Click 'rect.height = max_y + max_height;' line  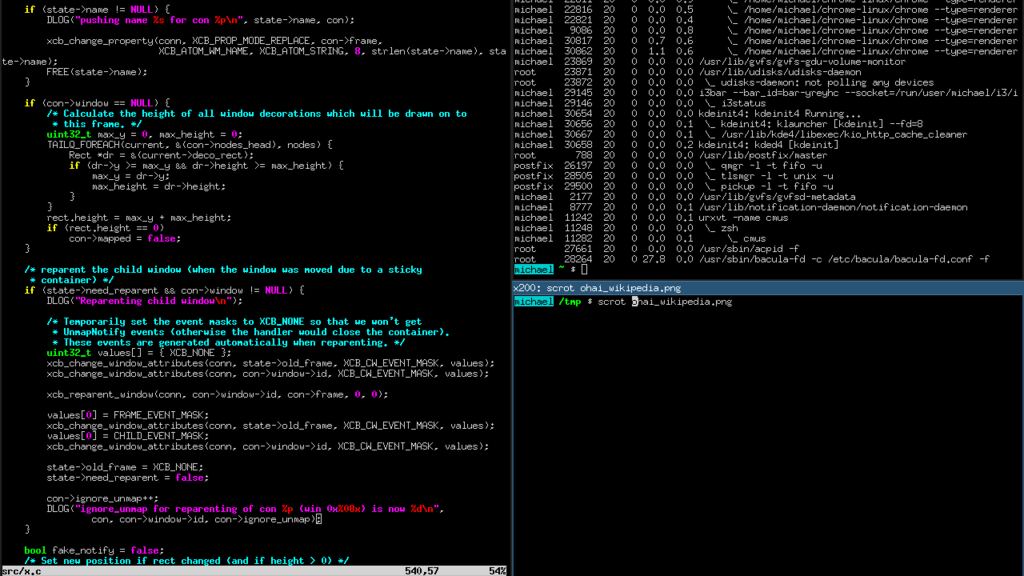[139, 217]
